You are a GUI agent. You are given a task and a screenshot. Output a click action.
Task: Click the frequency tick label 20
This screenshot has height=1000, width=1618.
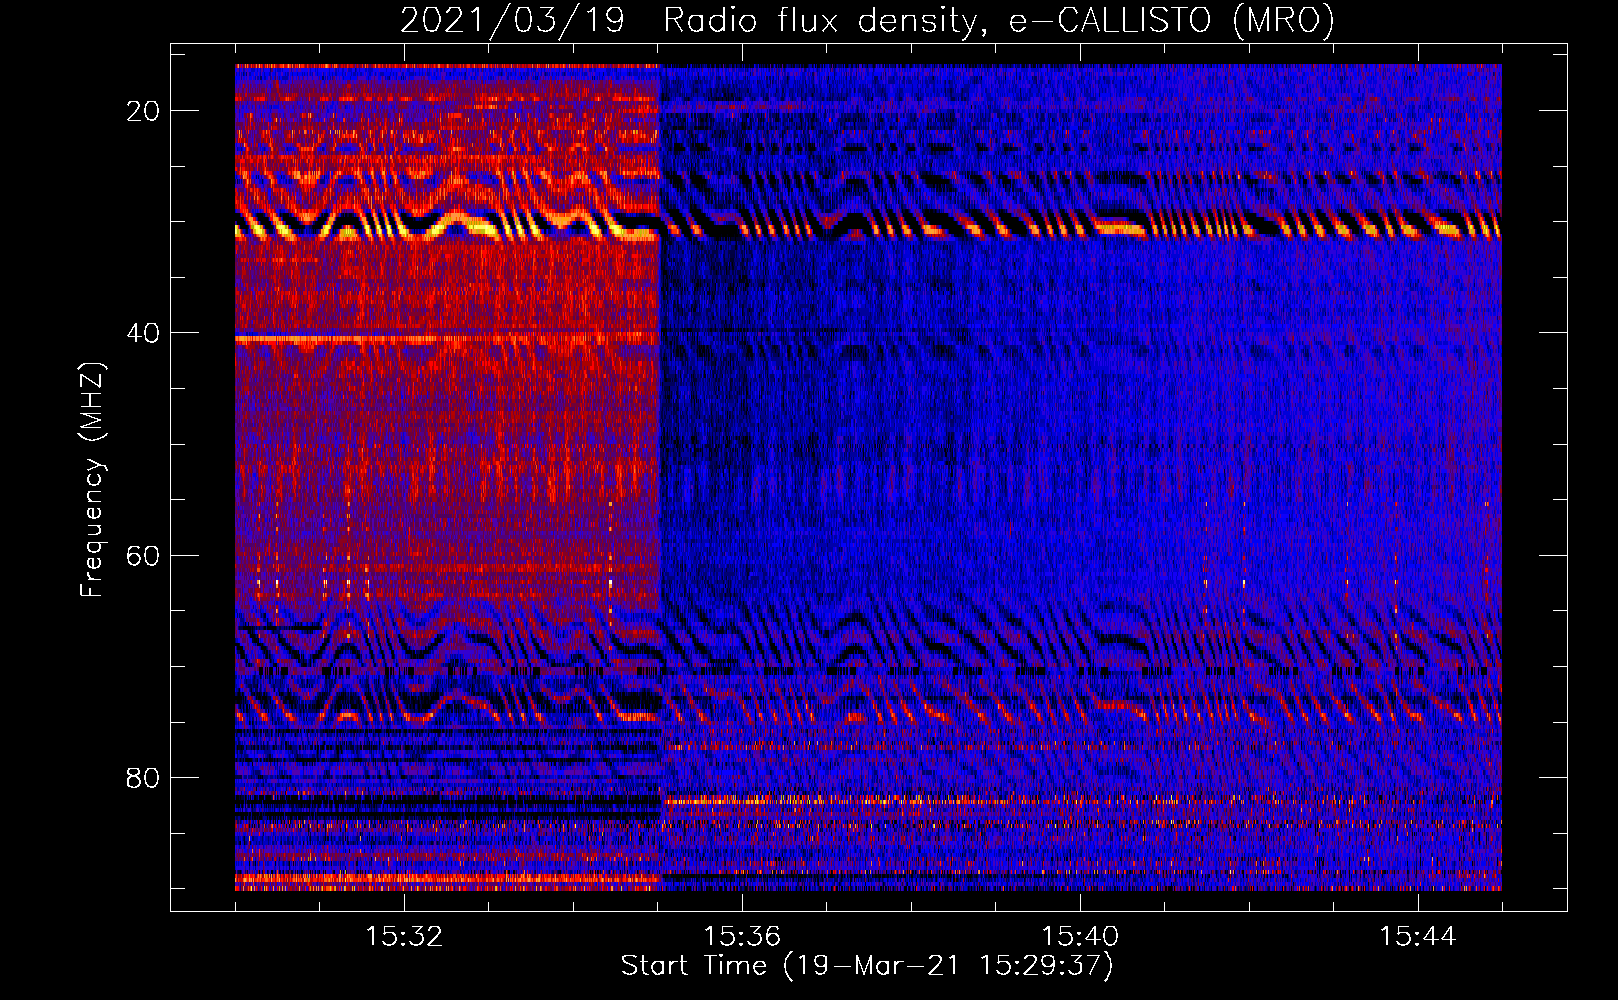(x=144, y=111)
